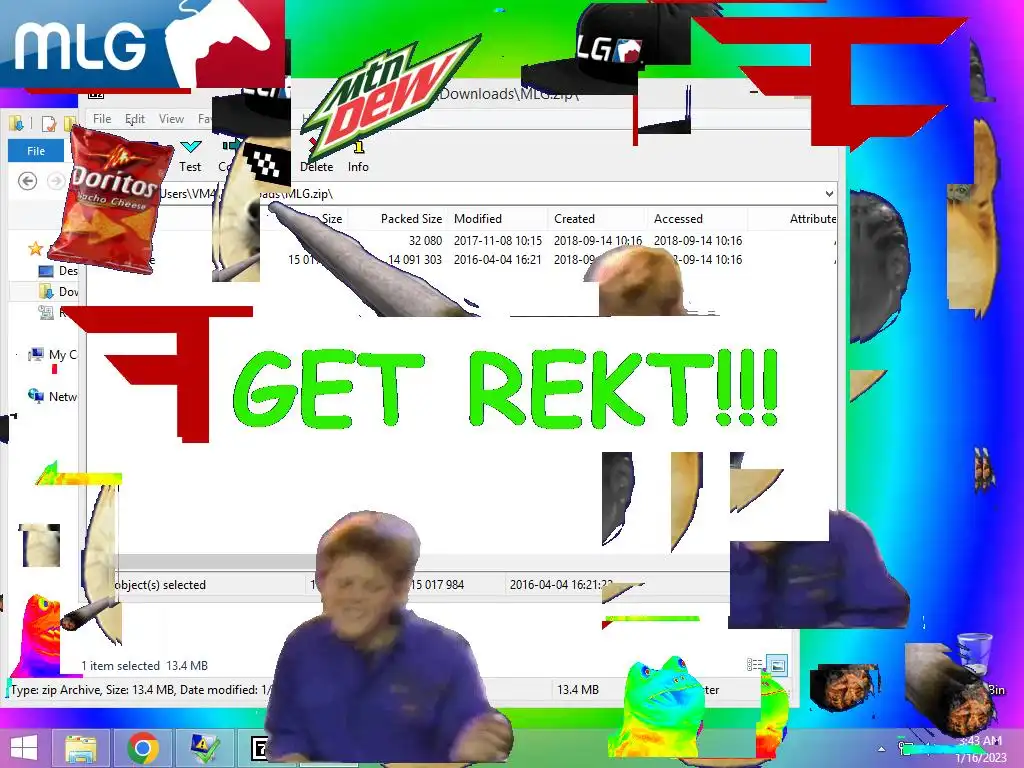Sort by the Size column header
The width and height of the screenshot is (1024, 768).
point(332,219)
